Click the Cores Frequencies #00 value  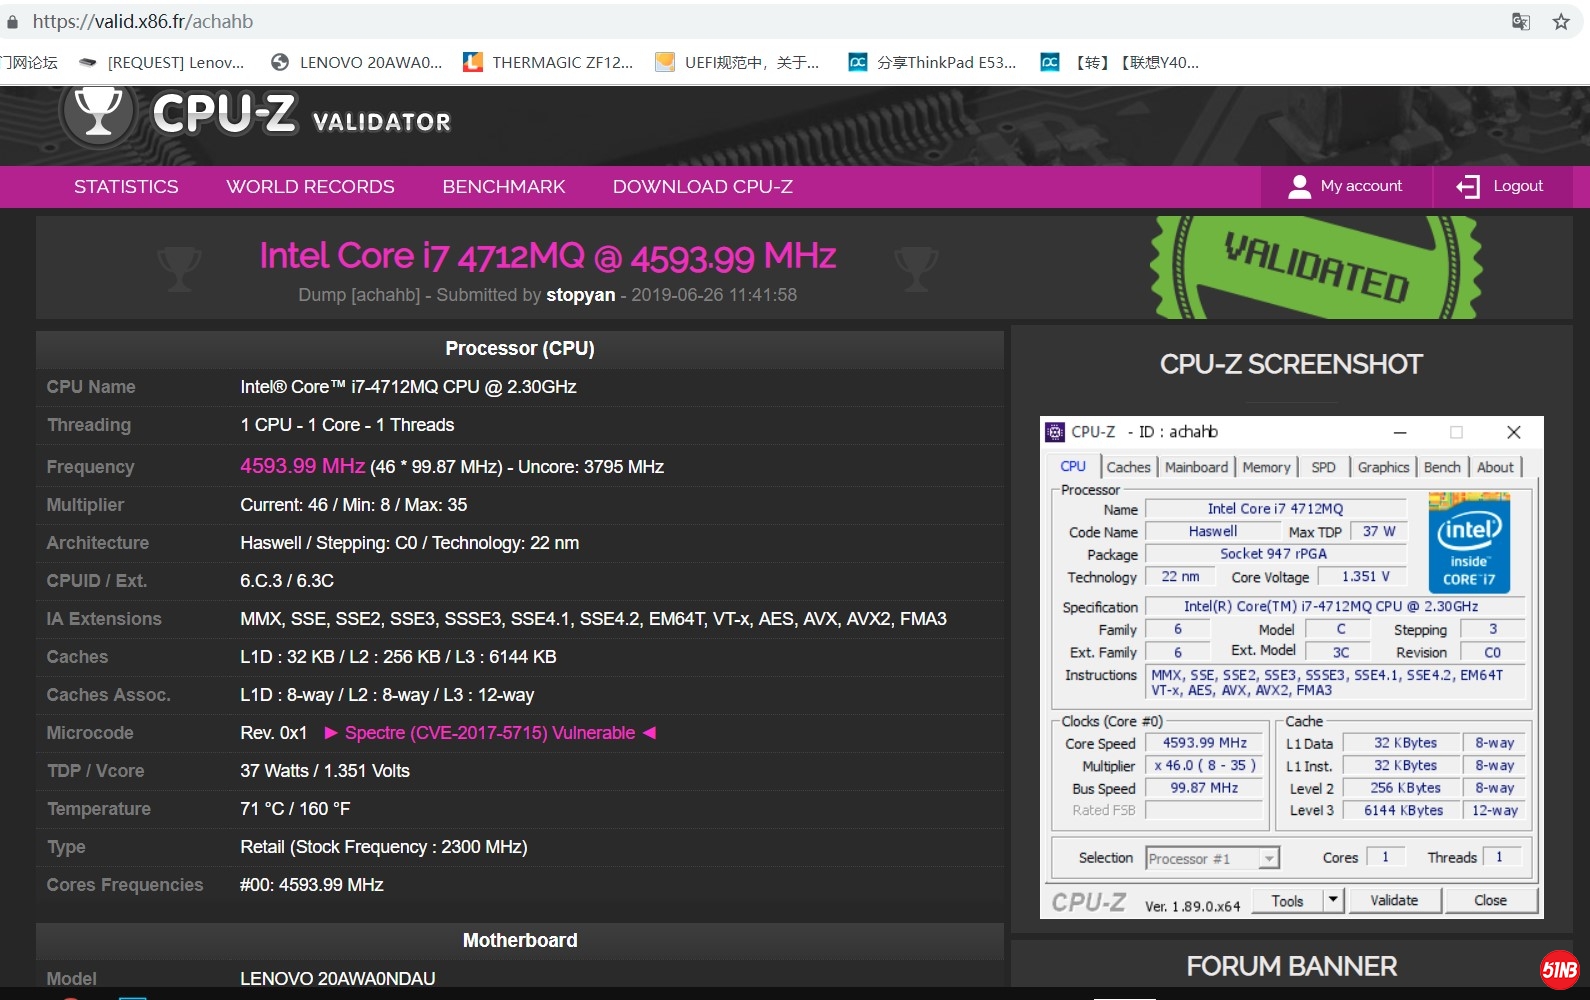click(312, 885)
